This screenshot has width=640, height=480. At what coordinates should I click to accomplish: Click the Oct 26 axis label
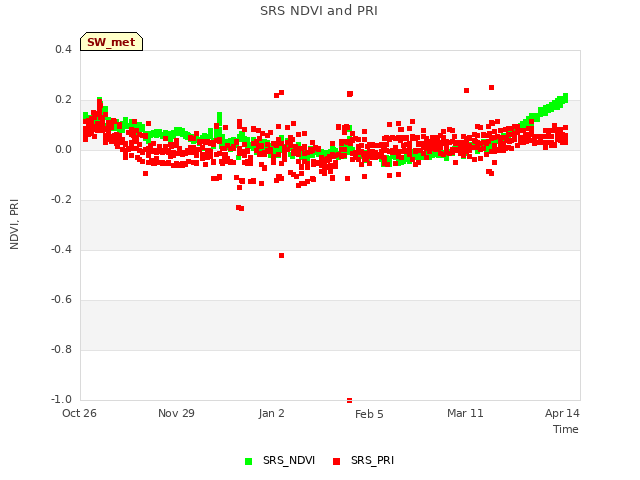tap(79, 413)
